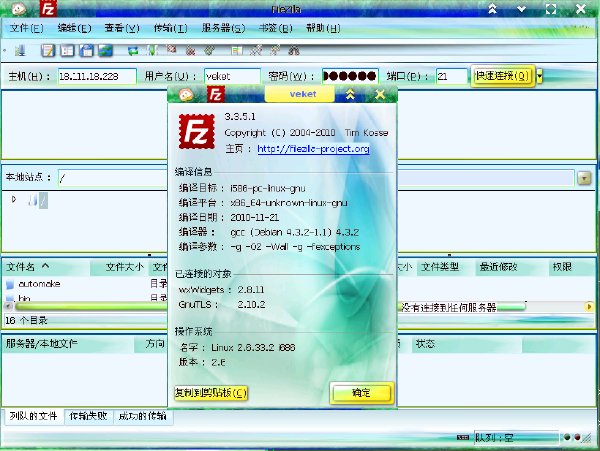Open the Site Manager icon
Image resolution: width=600 pixels, height=451 pixels.
coord(20,50)
